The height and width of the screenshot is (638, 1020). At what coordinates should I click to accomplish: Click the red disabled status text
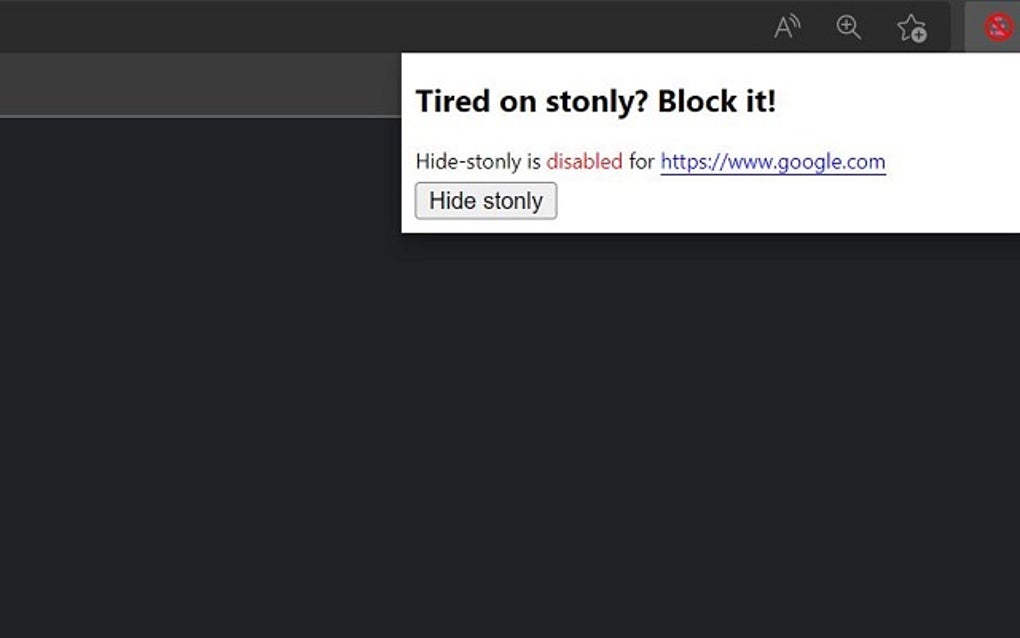[x=585, y=161]
